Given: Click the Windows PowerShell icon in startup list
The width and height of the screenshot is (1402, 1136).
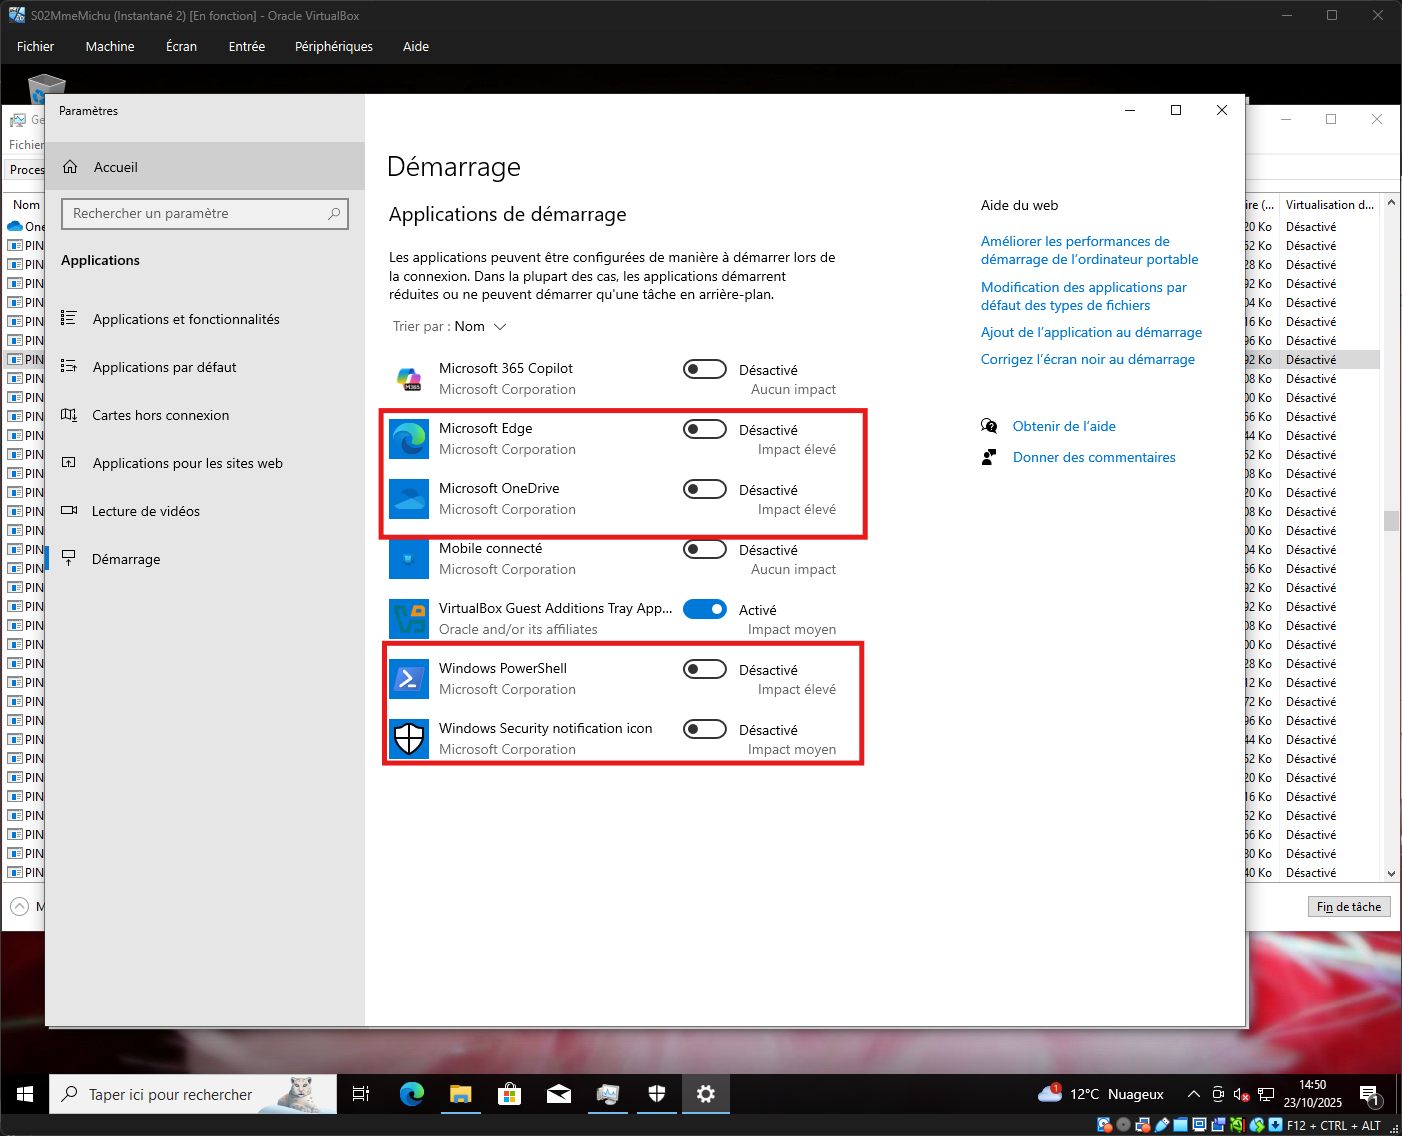Looking at the screenshot, I should tap(409, 679).
